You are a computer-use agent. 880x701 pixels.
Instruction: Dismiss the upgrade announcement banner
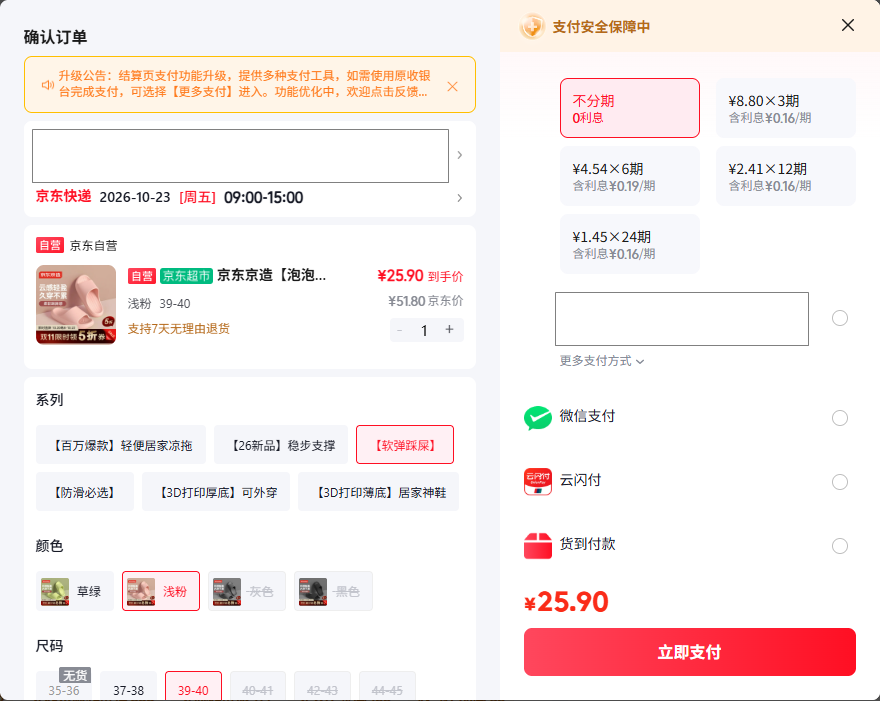[x=452, y=86]
